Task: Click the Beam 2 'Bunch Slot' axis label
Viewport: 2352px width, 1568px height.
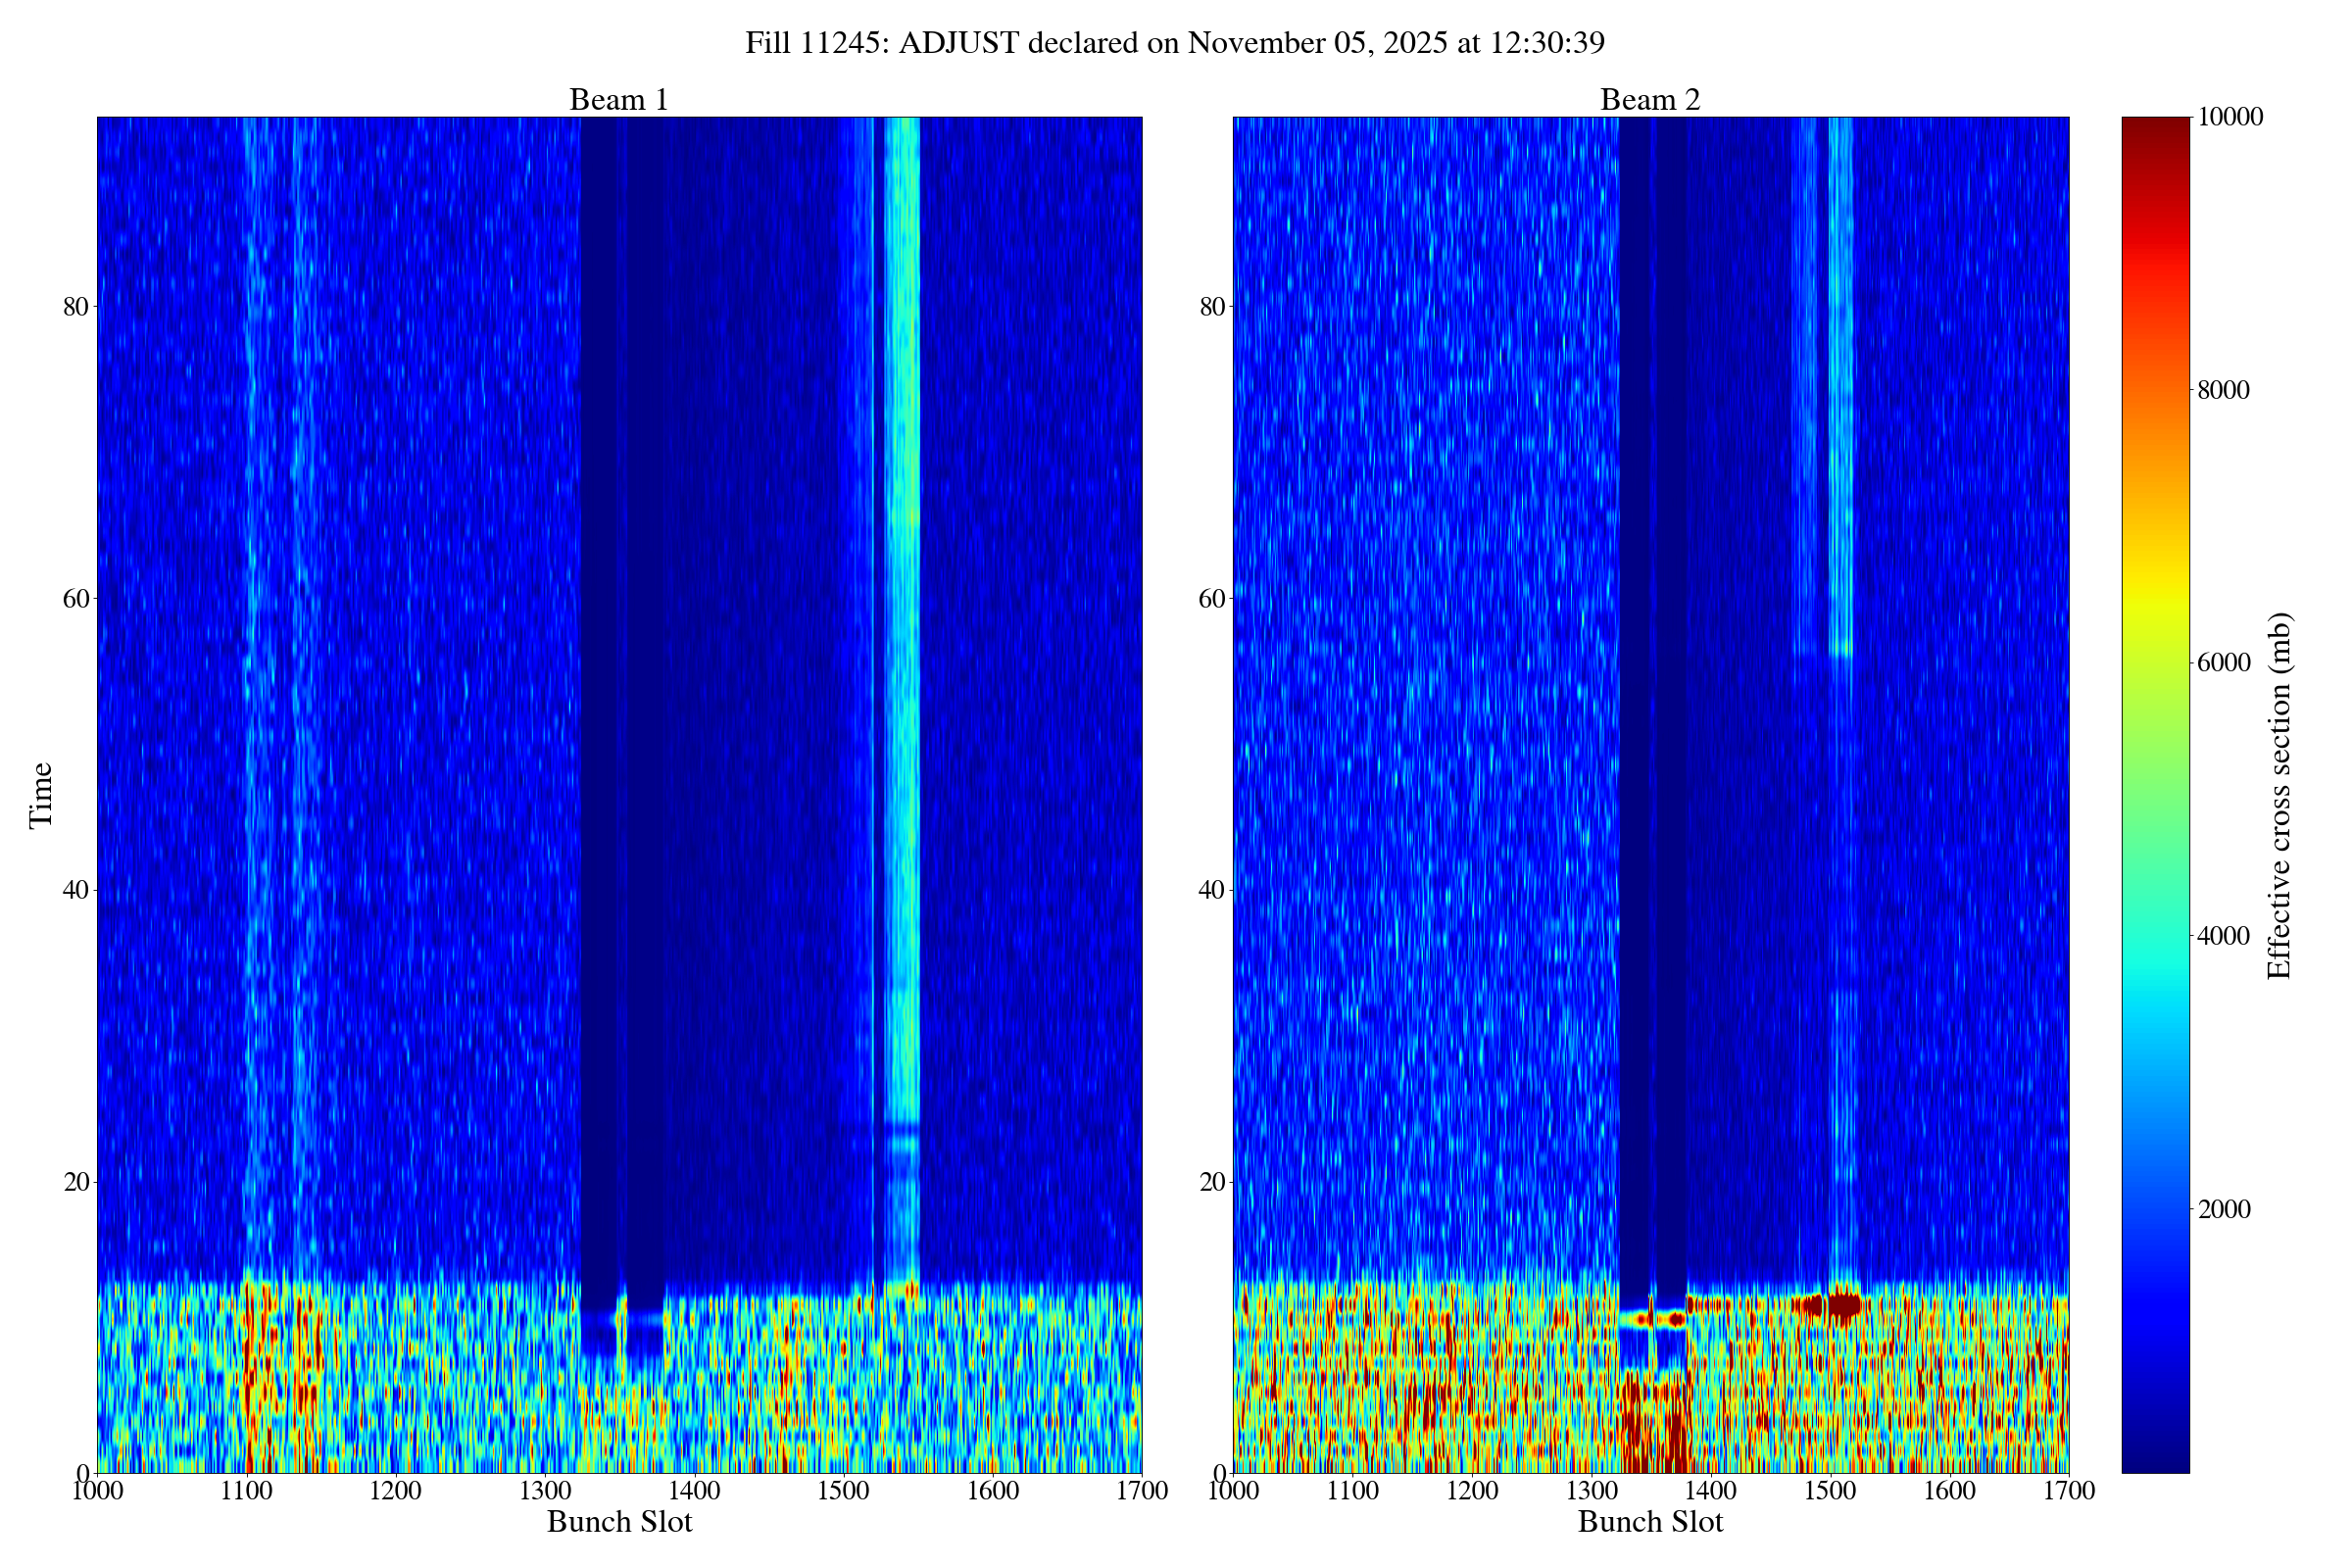Action: [x=1650, y=1522]
